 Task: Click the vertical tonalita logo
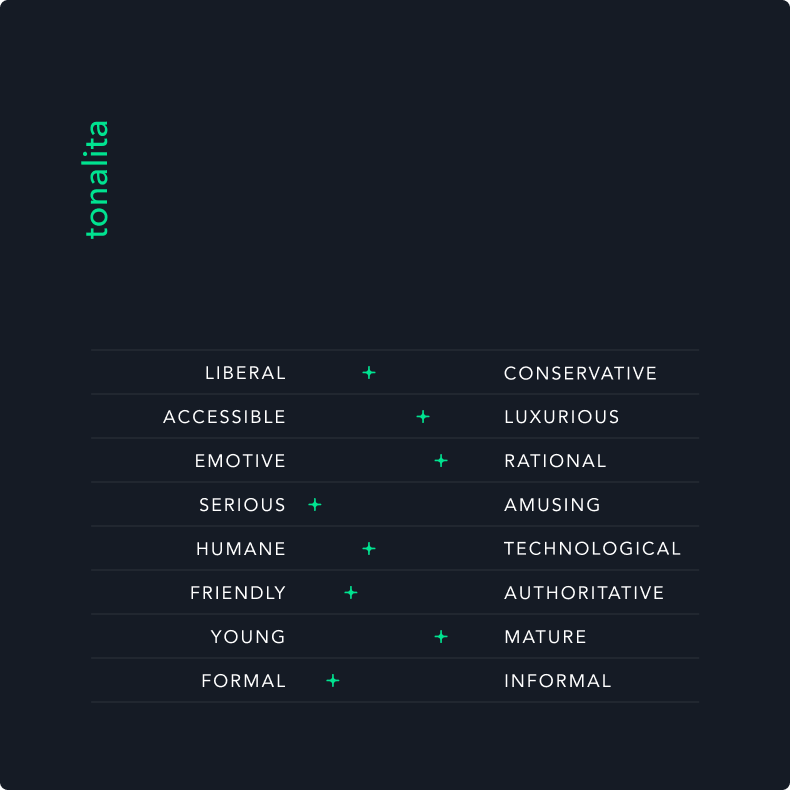[97, 180]
